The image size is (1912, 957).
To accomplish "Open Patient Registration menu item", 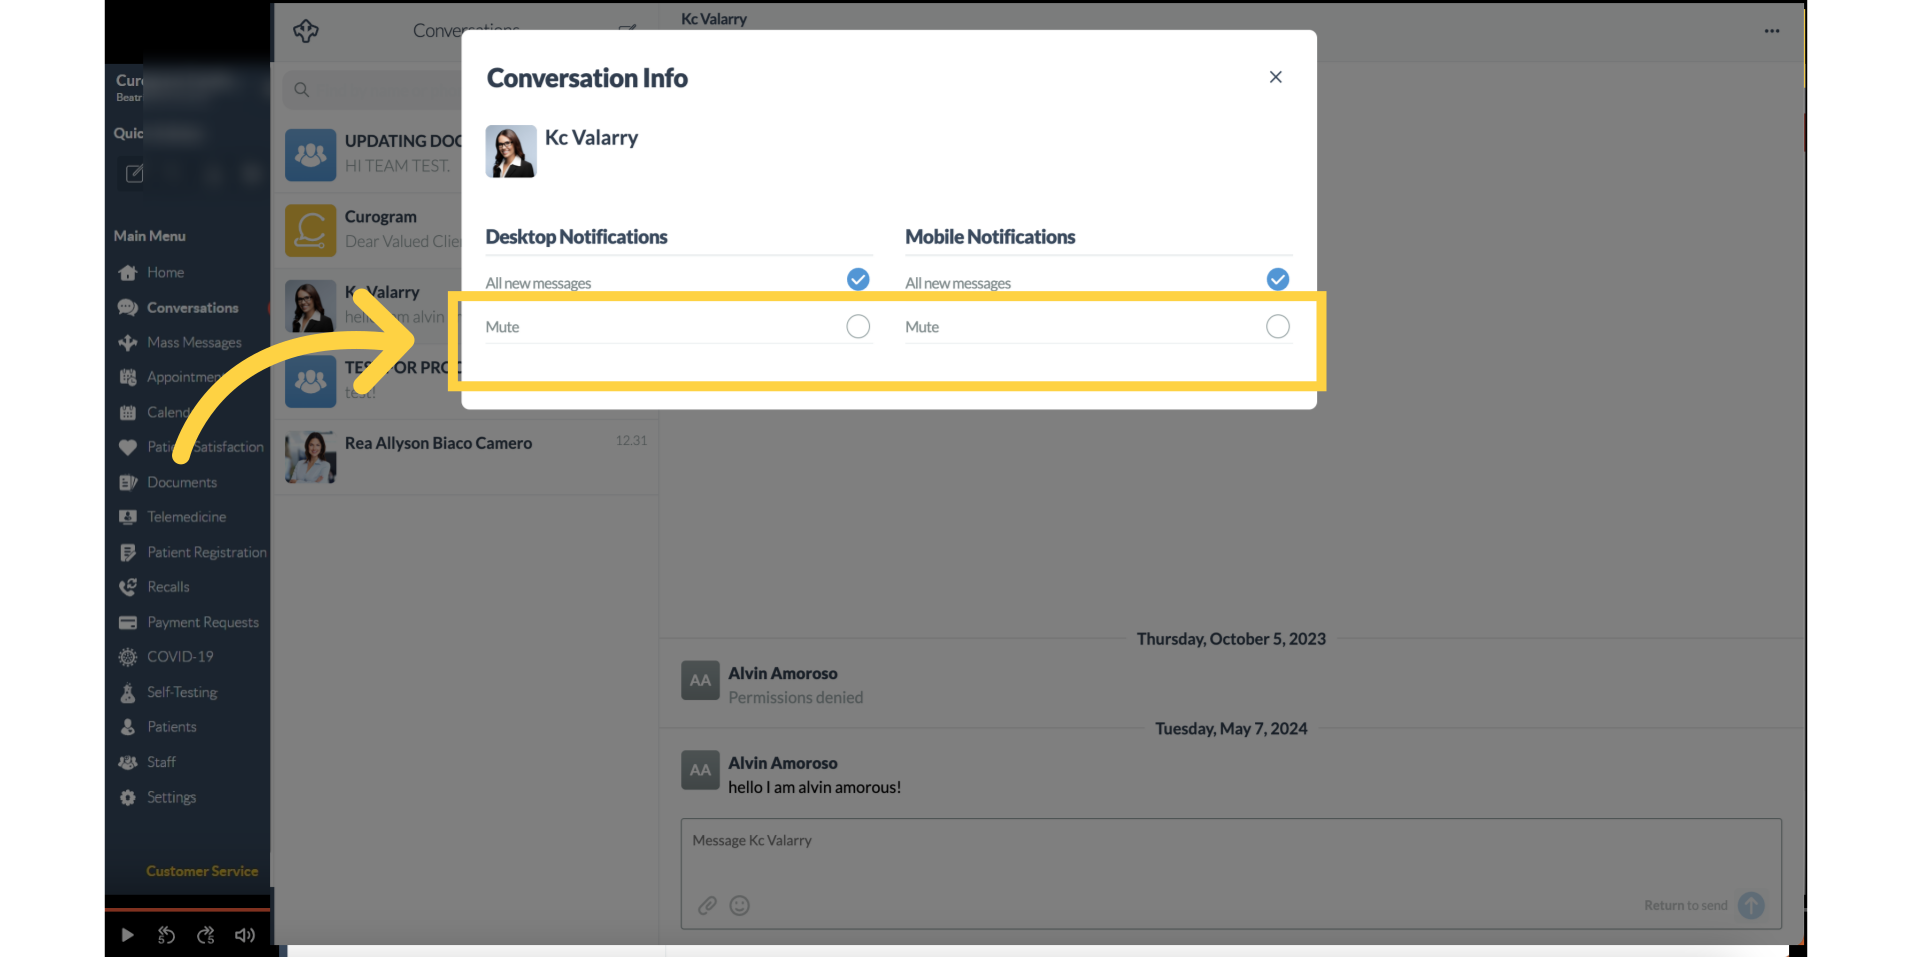I will tap(207, 552).
